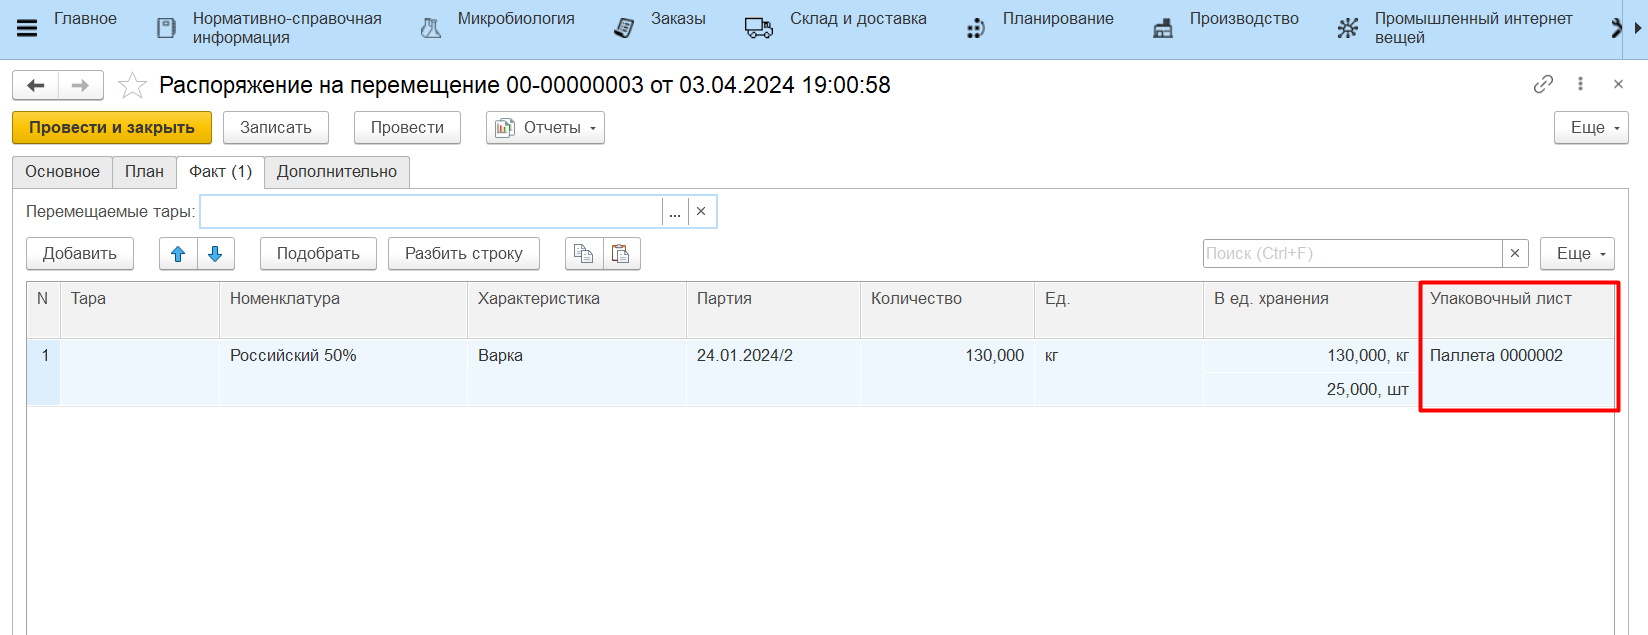Open selection dialog with ellipsis button
The width and height of the screenshot is (1648, 635).
pos(675,212)
